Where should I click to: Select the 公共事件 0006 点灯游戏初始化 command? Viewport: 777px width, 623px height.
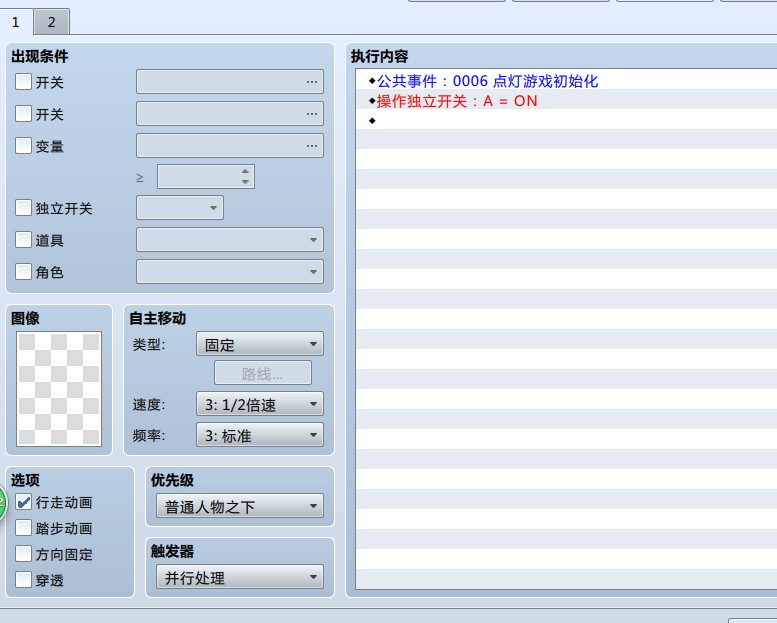(x=566, y=80)
